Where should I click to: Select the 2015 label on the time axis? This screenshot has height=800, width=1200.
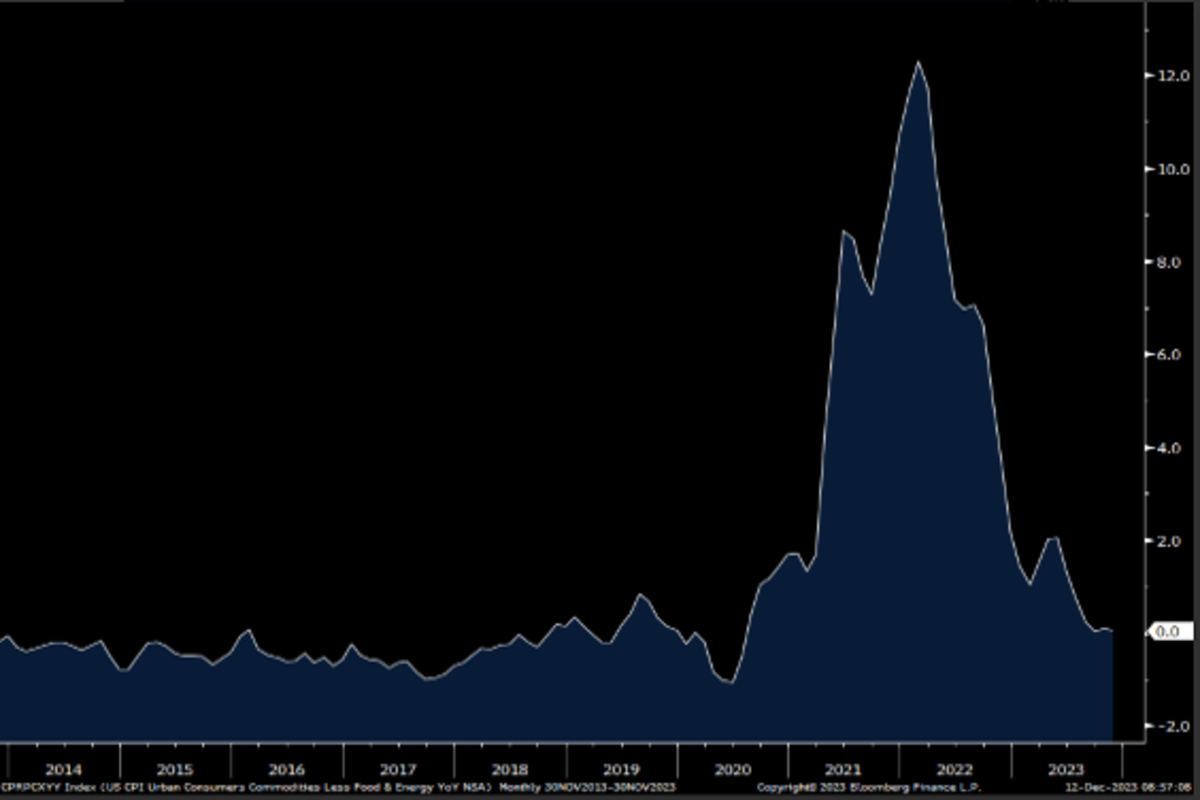pyautogui.click(x=175, y=769)
